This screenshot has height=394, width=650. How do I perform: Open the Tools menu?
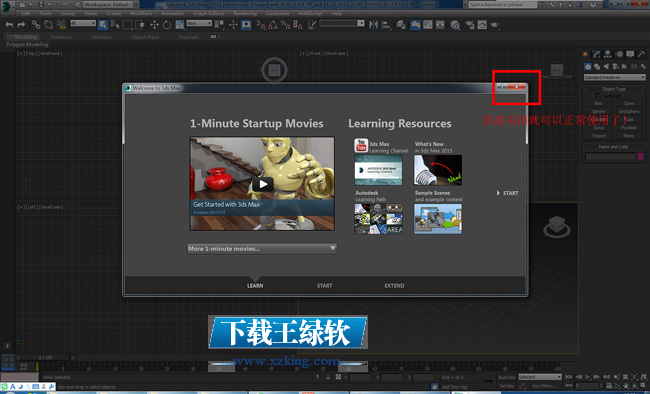pos(45,13)
